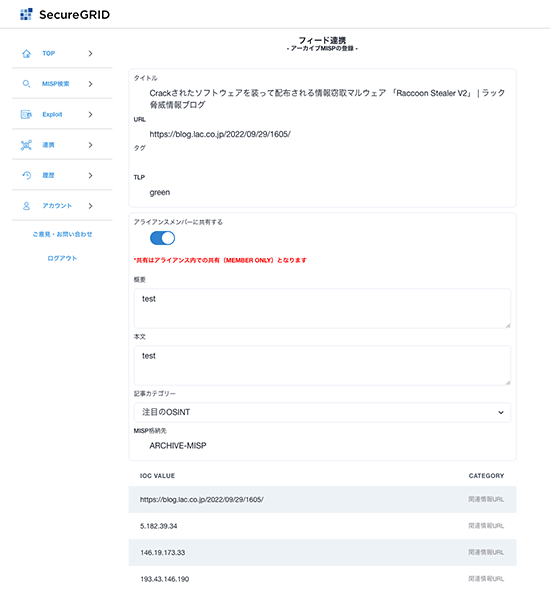Select the IOC row 146.19.173.33

322,552
